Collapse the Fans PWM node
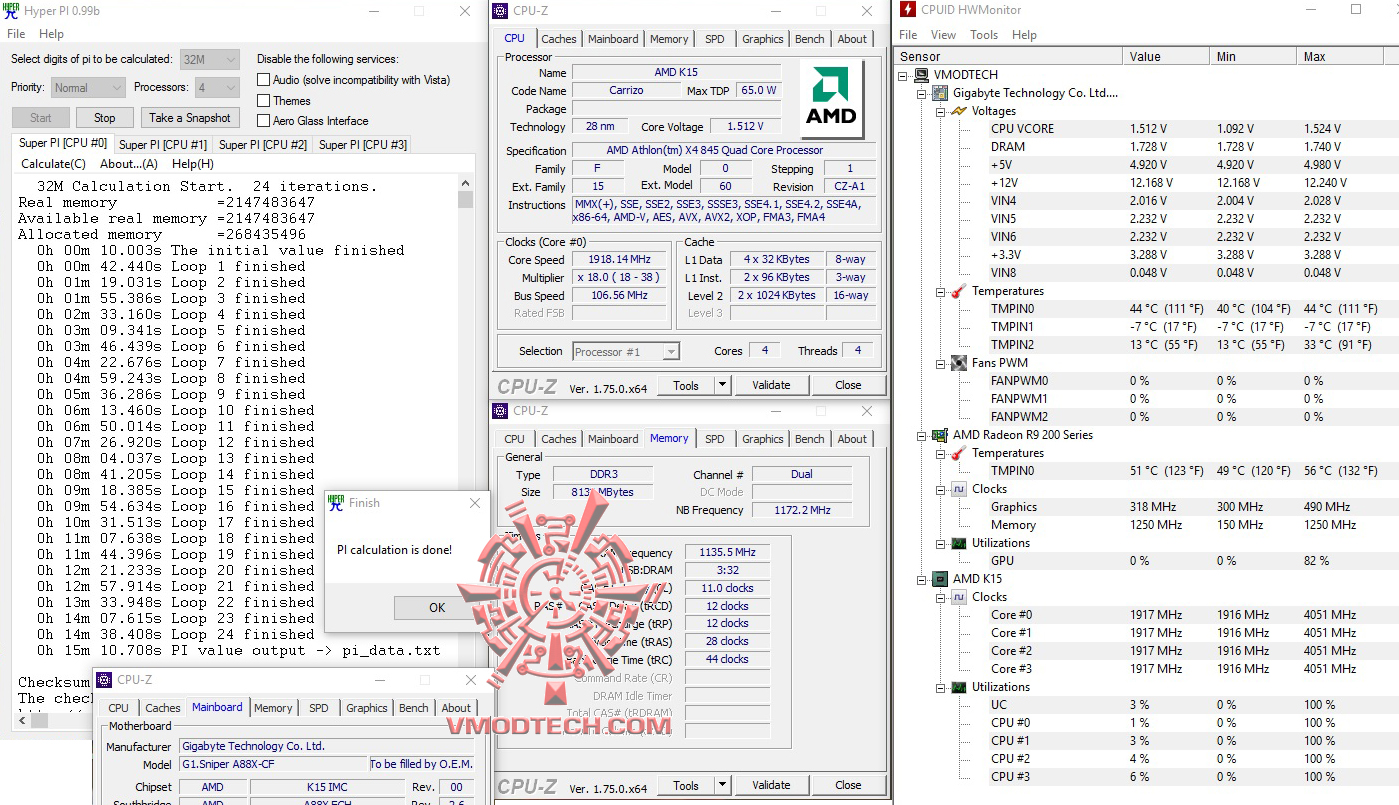Image resolution: width=1399 pixels, height=805 pixels. click(x=941, y=363)
